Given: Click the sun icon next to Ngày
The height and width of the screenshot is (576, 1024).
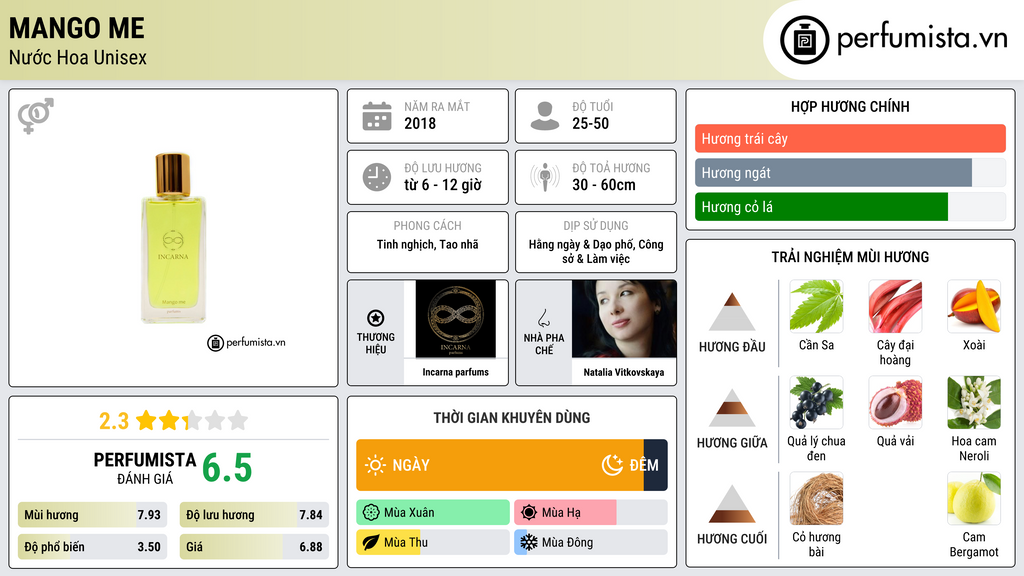Looking at the screenshot, I should click(x=376, y=465).
